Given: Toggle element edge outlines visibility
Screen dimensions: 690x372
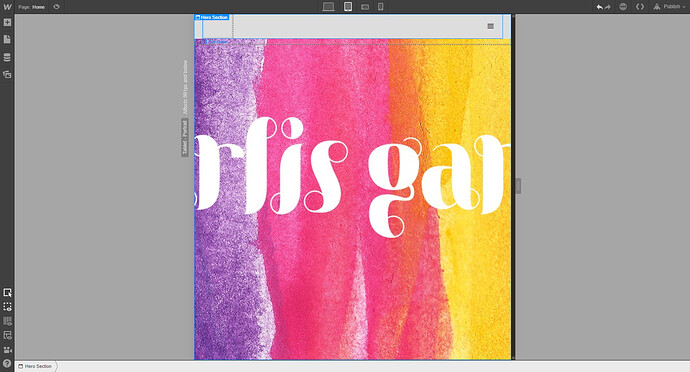Looking at the screenshot, I should coord(7,307).
